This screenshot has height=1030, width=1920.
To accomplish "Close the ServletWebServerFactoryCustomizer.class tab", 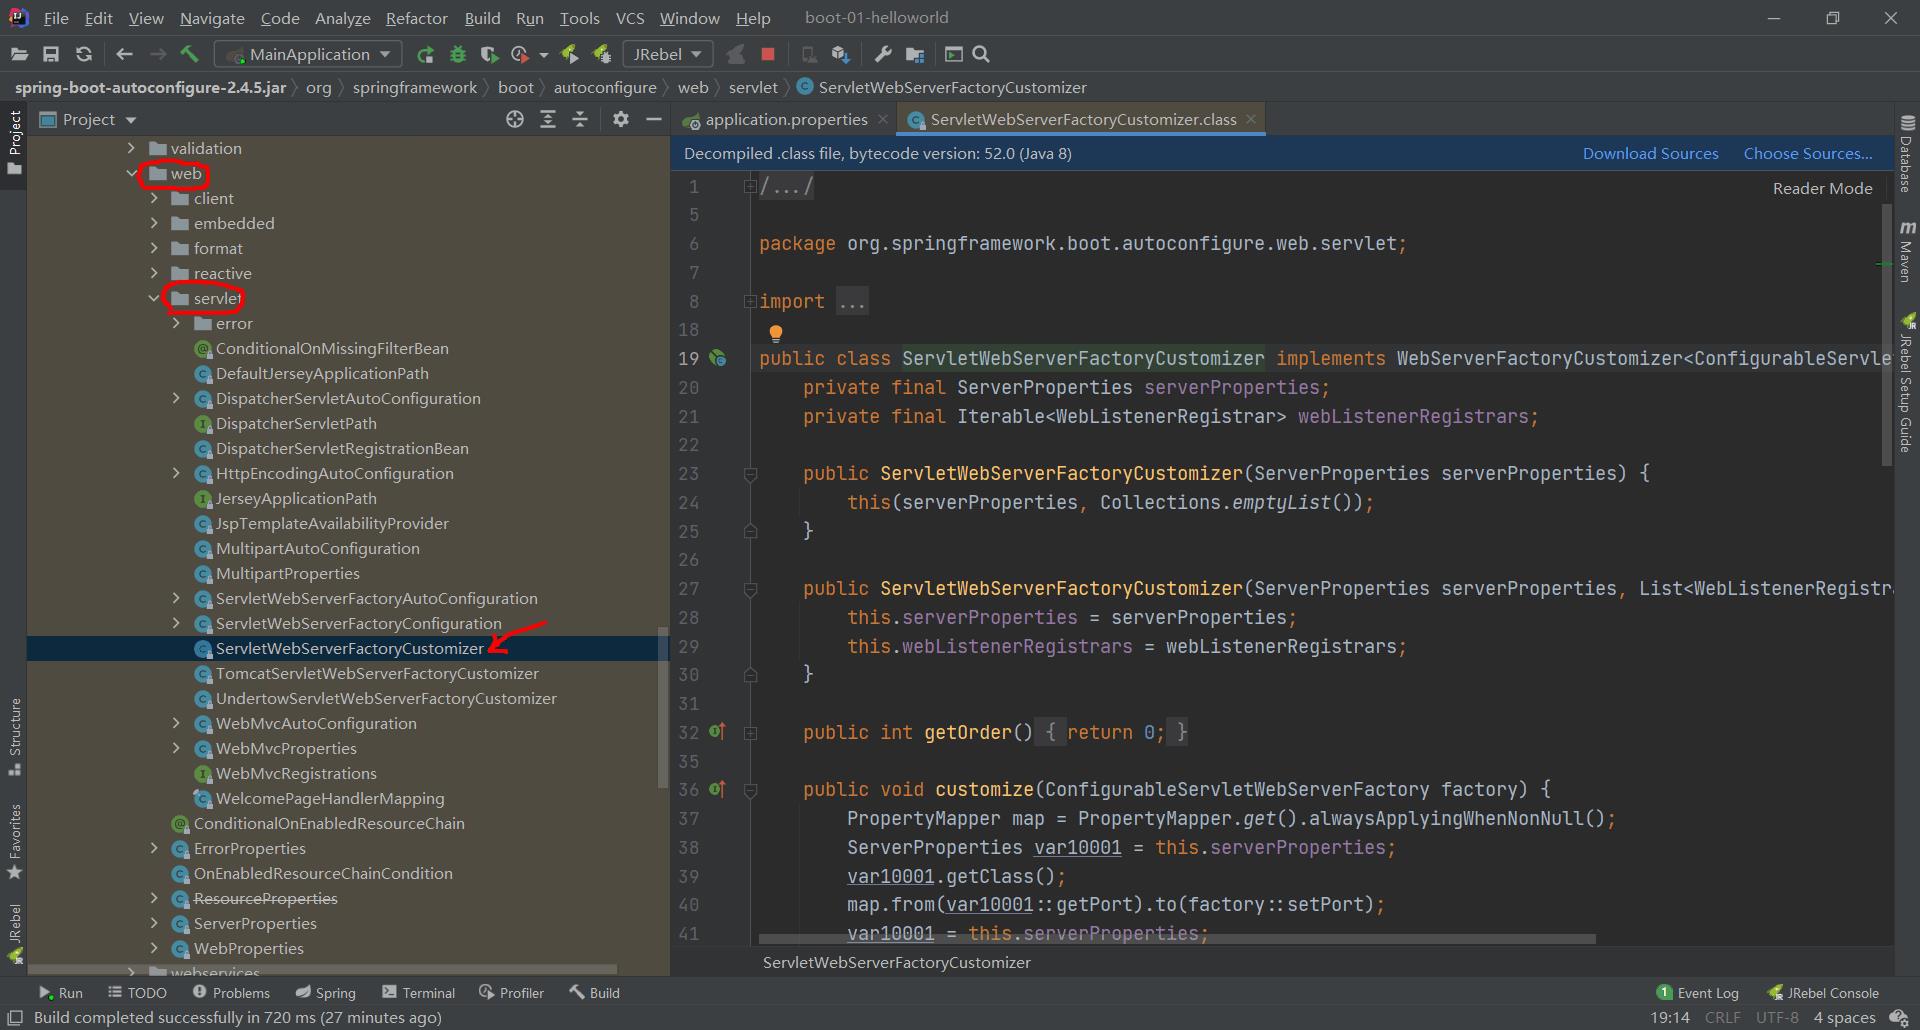I will pos(1251,119).
